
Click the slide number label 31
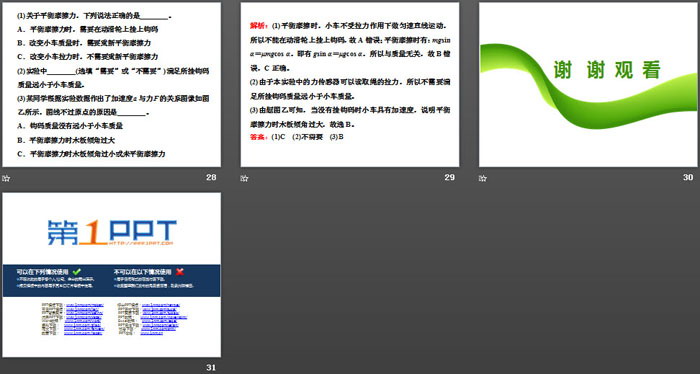pos(211,367)
